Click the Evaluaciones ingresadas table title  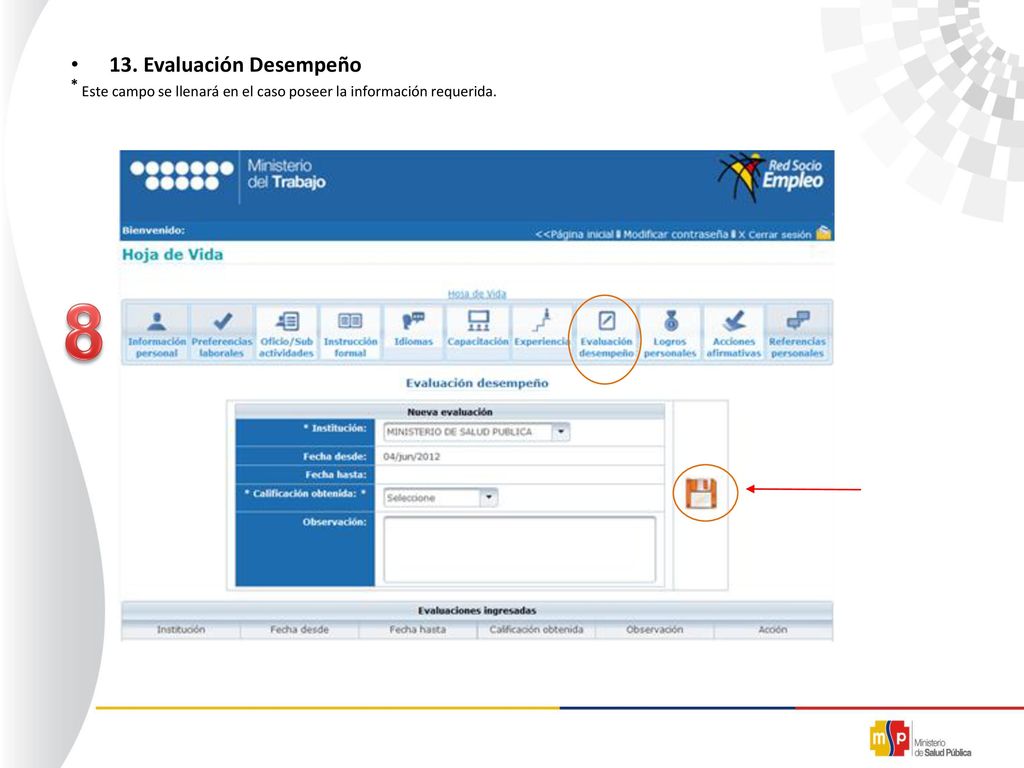coord(477,611)
